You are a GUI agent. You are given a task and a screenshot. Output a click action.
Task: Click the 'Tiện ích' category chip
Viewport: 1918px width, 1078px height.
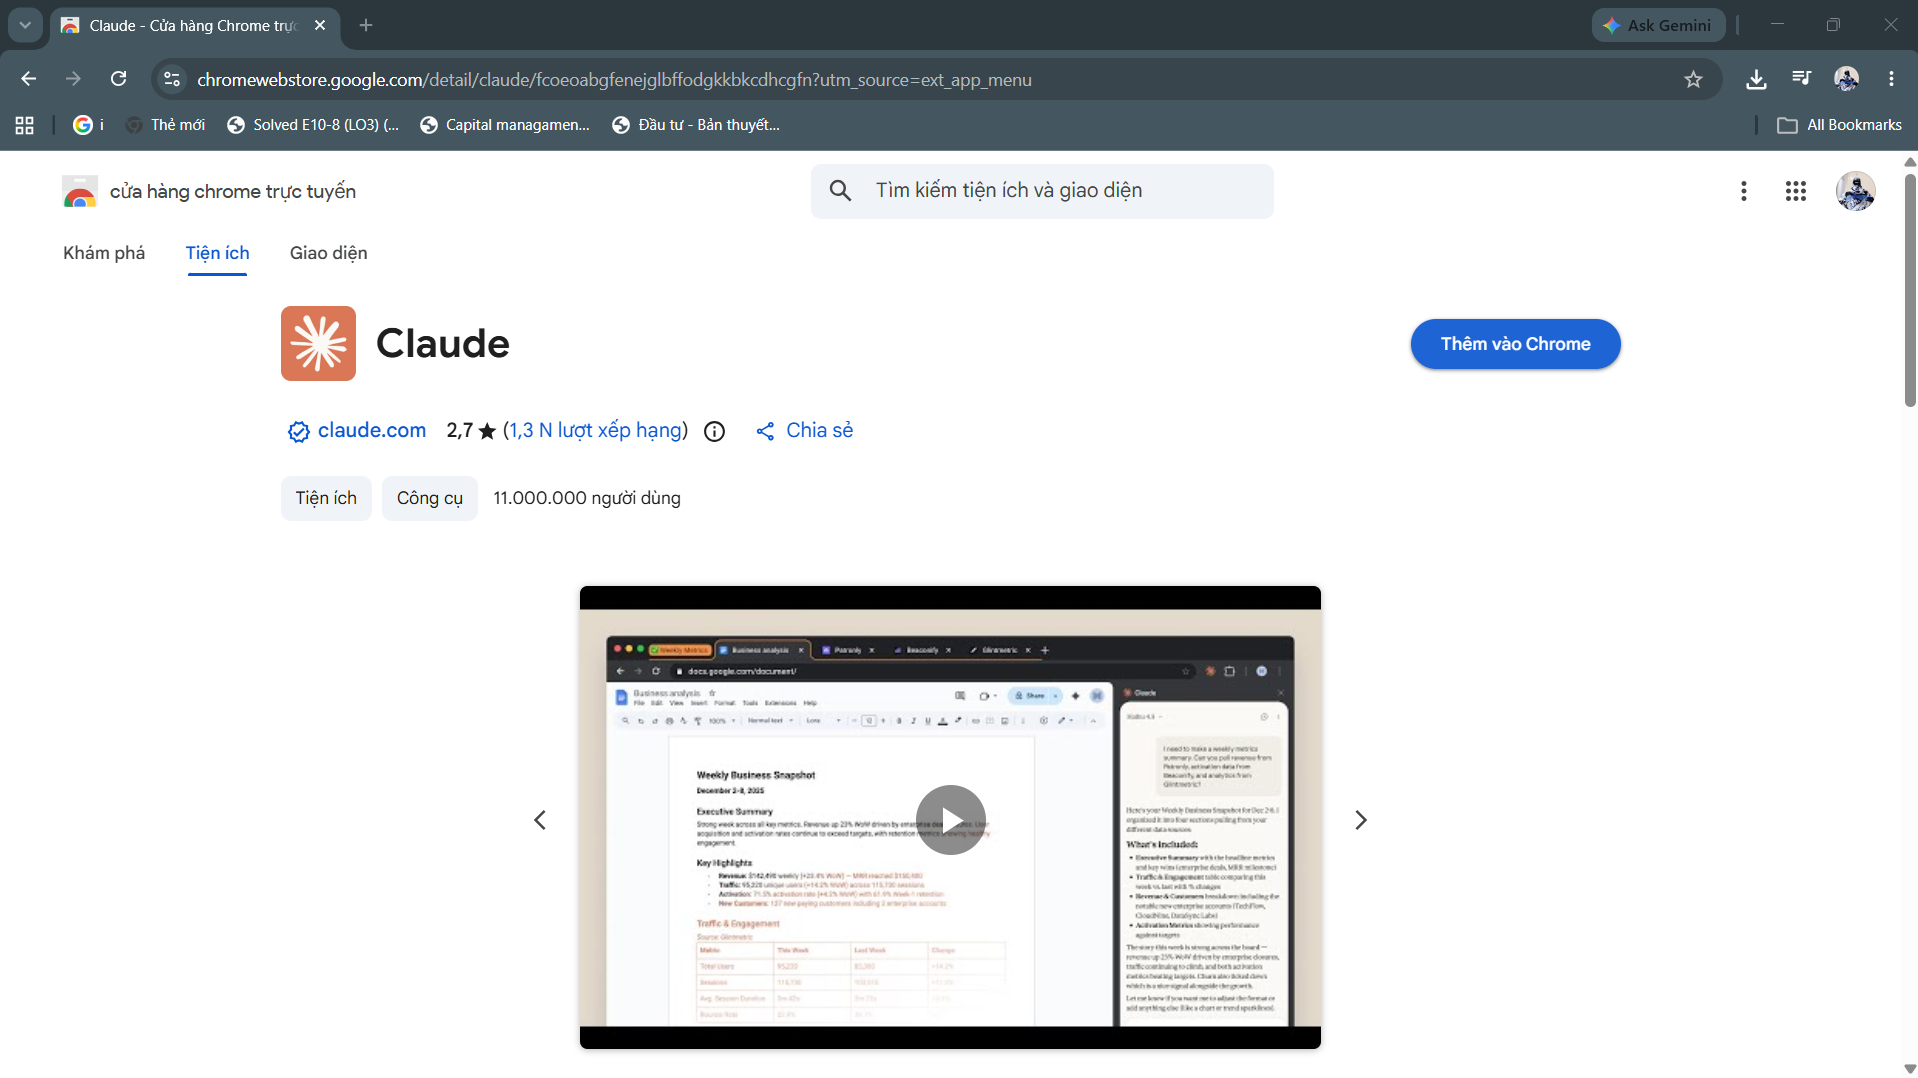pyautogui.click(x=326, y=498)
